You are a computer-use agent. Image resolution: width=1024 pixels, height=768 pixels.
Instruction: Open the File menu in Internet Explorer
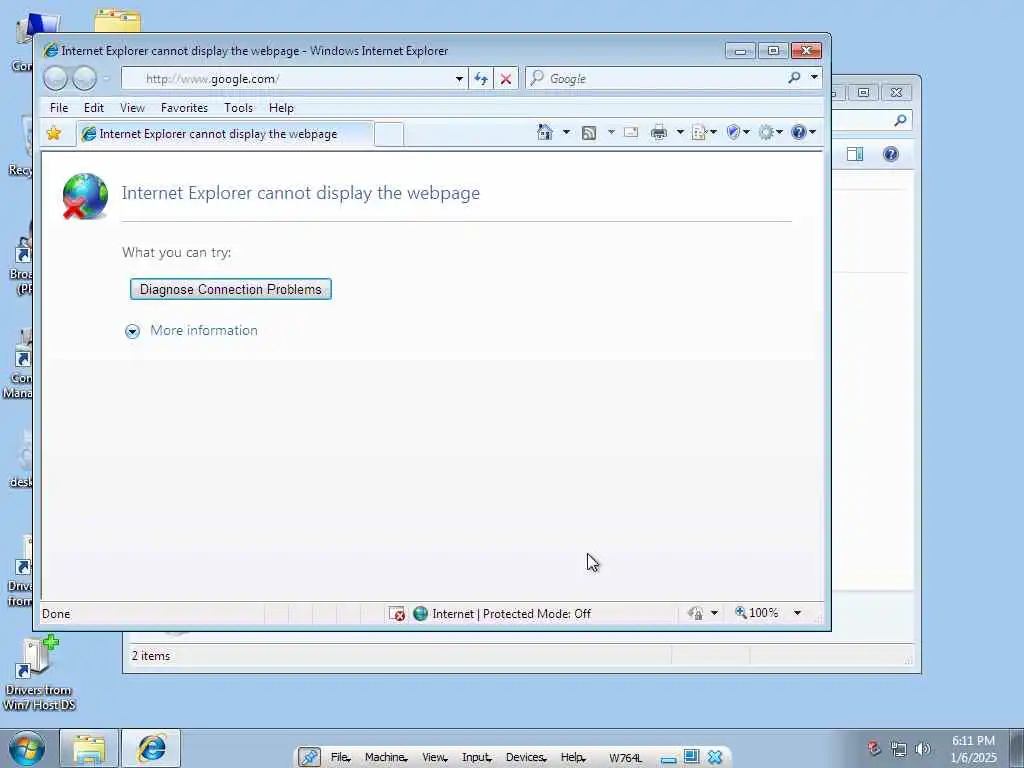click(59, 108)
